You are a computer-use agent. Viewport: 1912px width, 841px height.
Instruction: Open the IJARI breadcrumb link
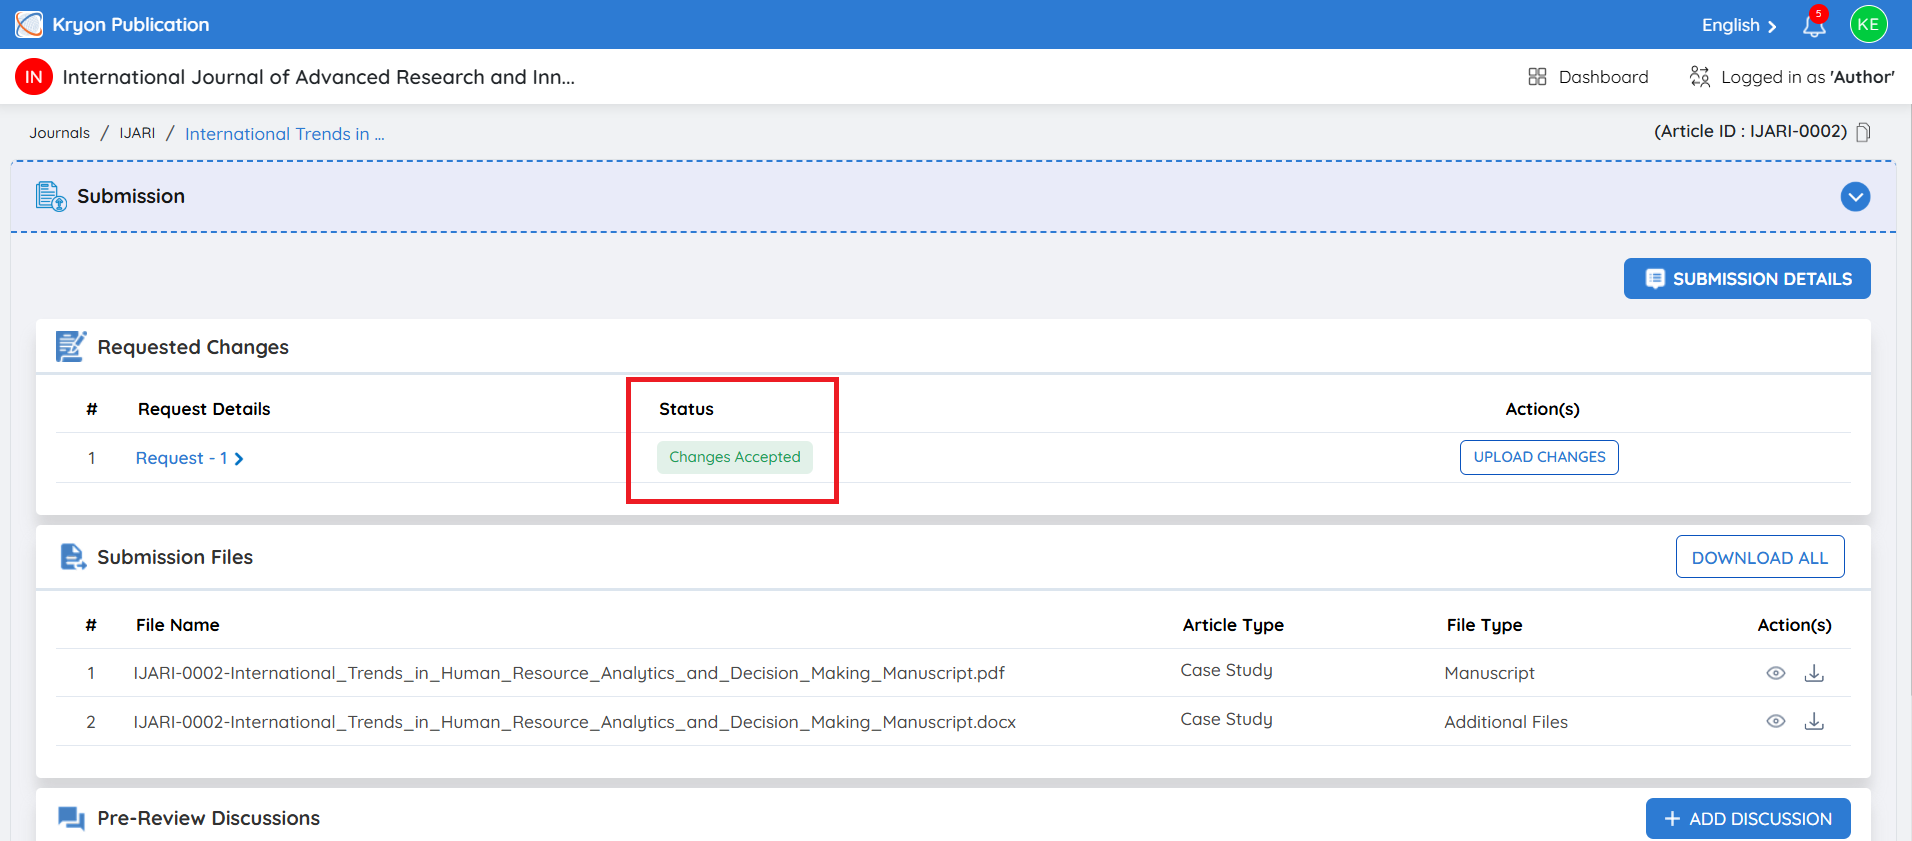coord(137,133)
